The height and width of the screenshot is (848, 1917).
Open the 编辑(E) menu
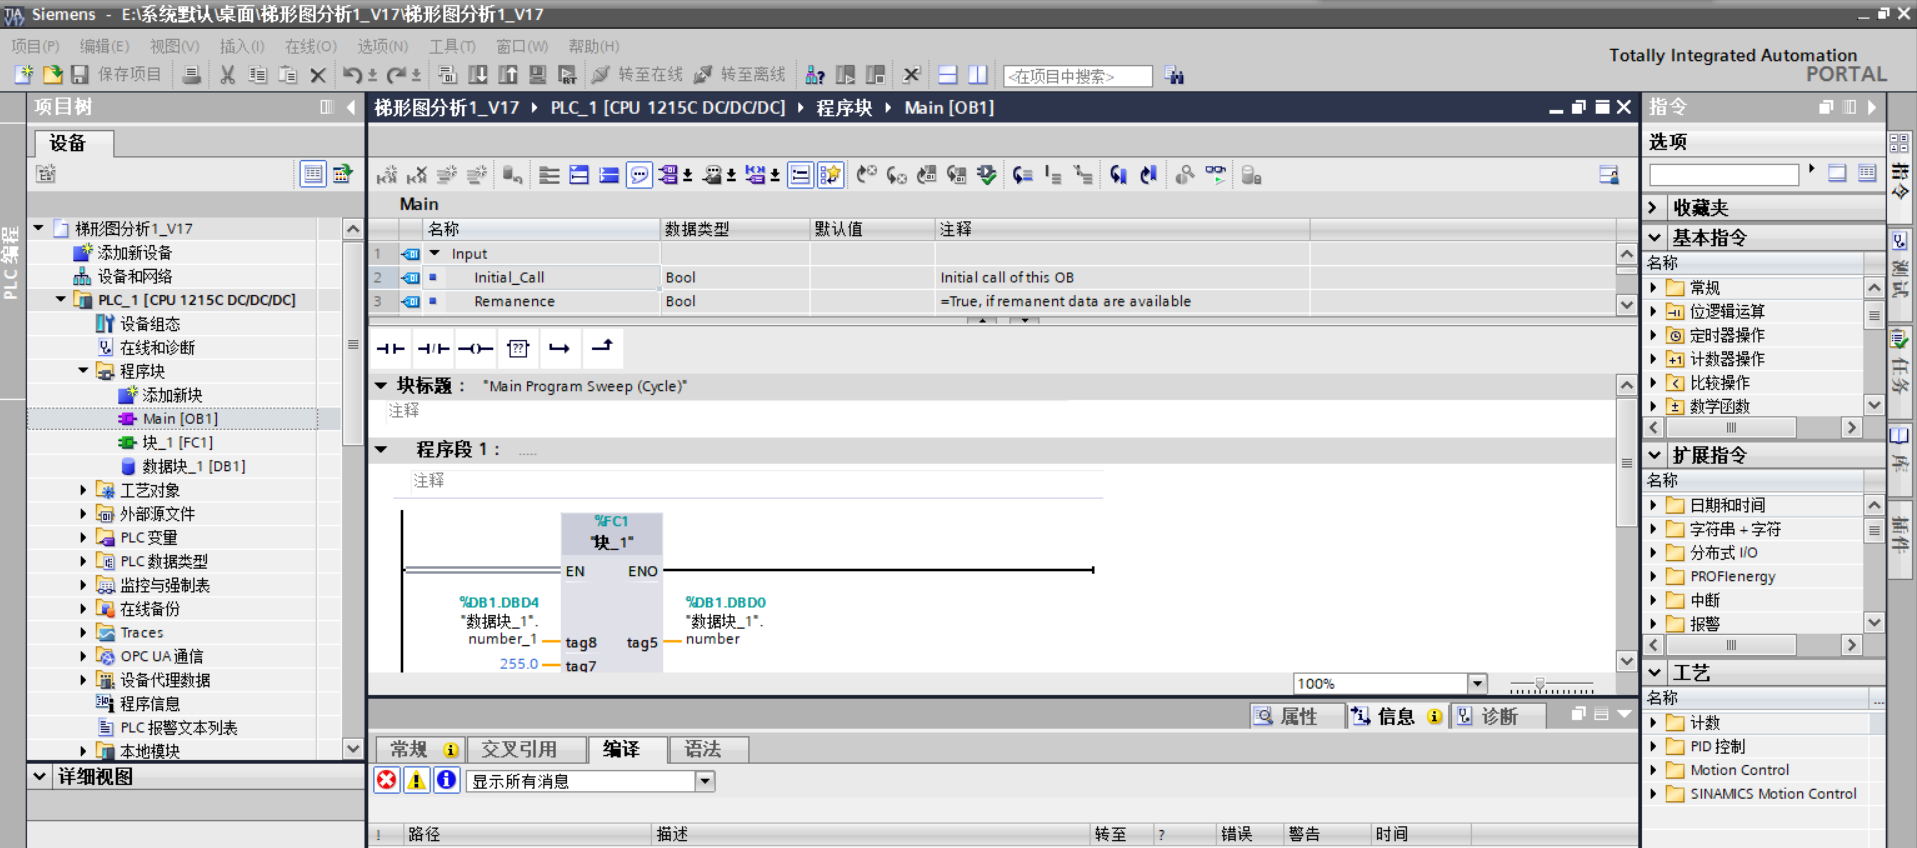point(105,46)
